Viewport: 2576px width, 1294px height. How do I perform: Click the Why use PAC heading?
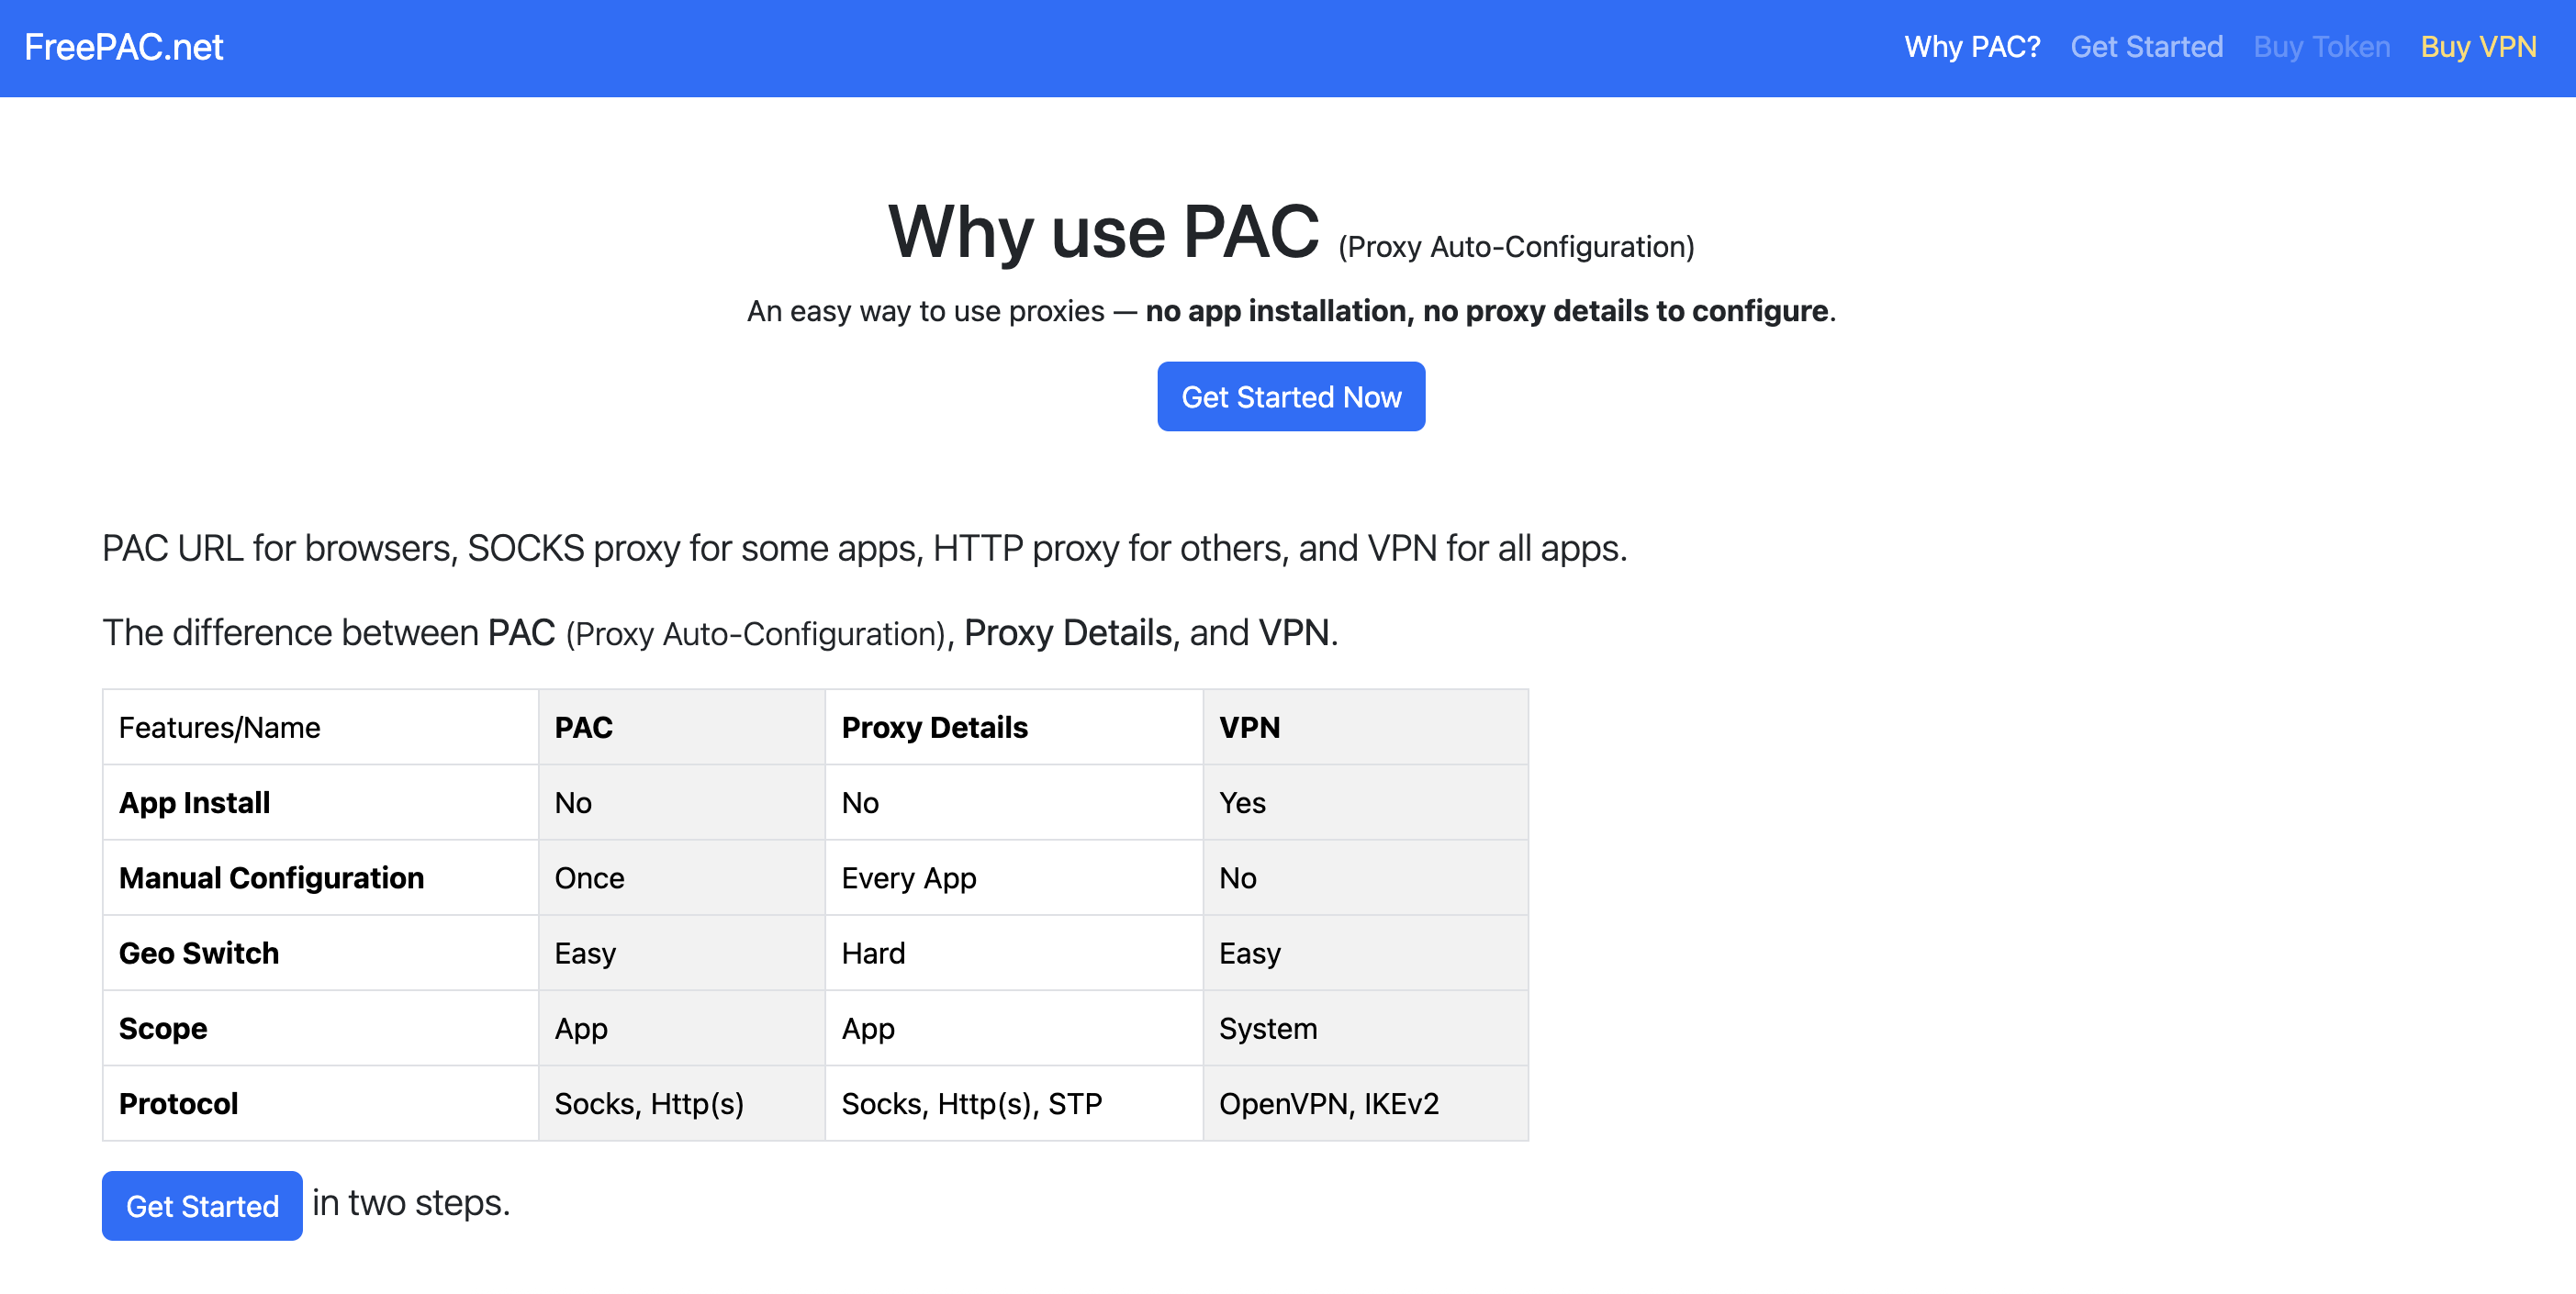pos(1104,233)
